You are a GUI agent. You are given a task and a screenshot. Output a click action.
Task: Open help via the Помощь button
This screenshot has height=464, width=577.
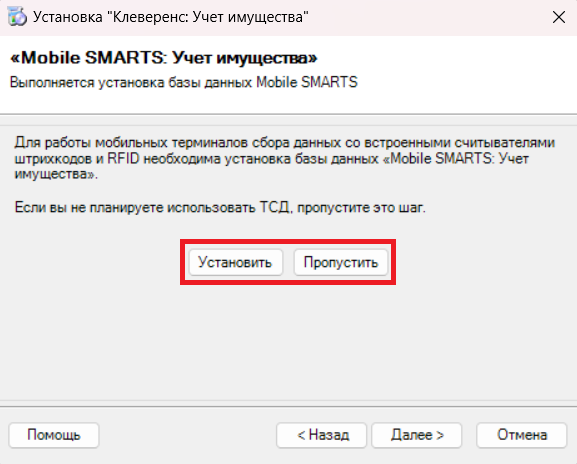54,435
